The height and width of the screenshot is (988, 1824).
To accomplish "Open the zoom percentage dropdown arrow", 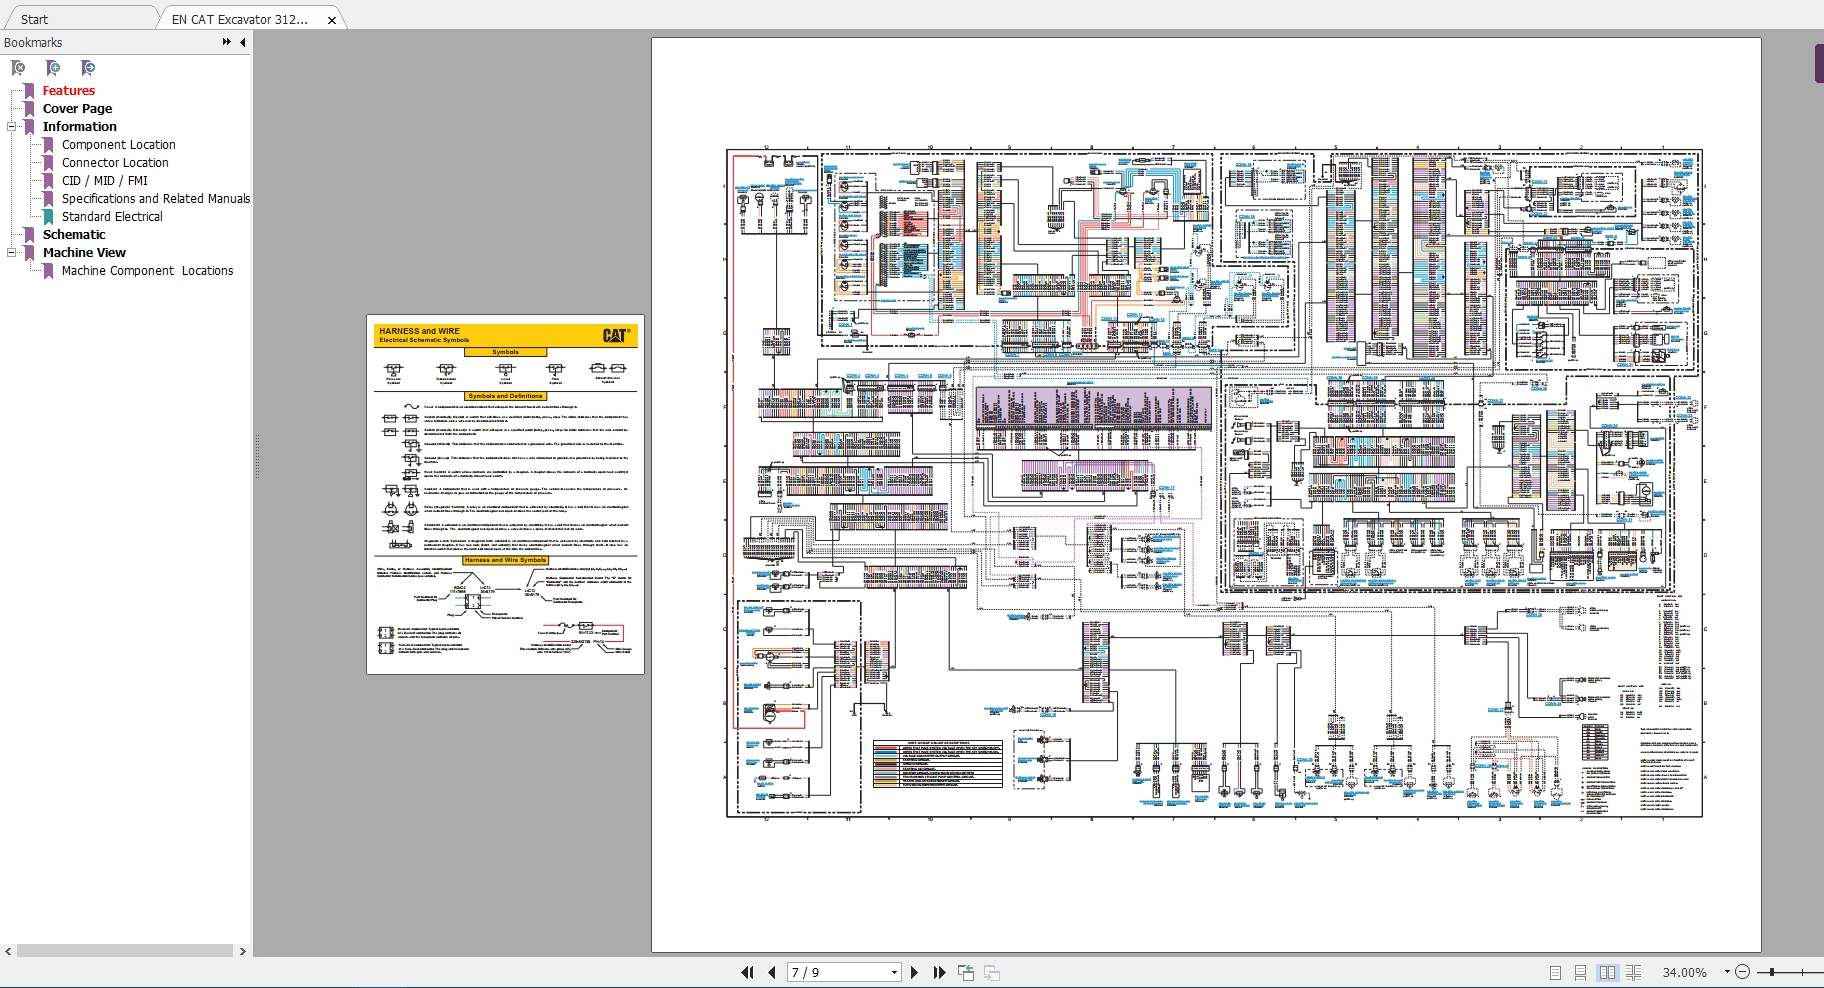I will pyautogui.click(x=1727, y=972).
